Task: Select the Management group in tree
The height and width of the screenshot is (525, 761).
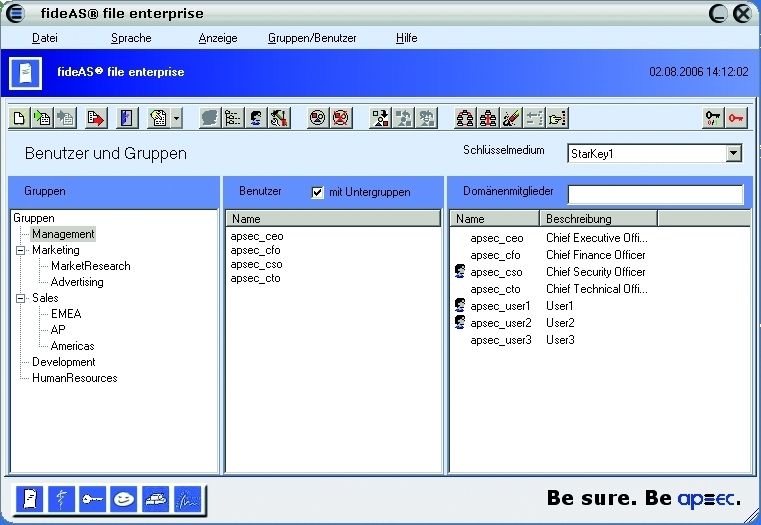Action: (63, 234)
